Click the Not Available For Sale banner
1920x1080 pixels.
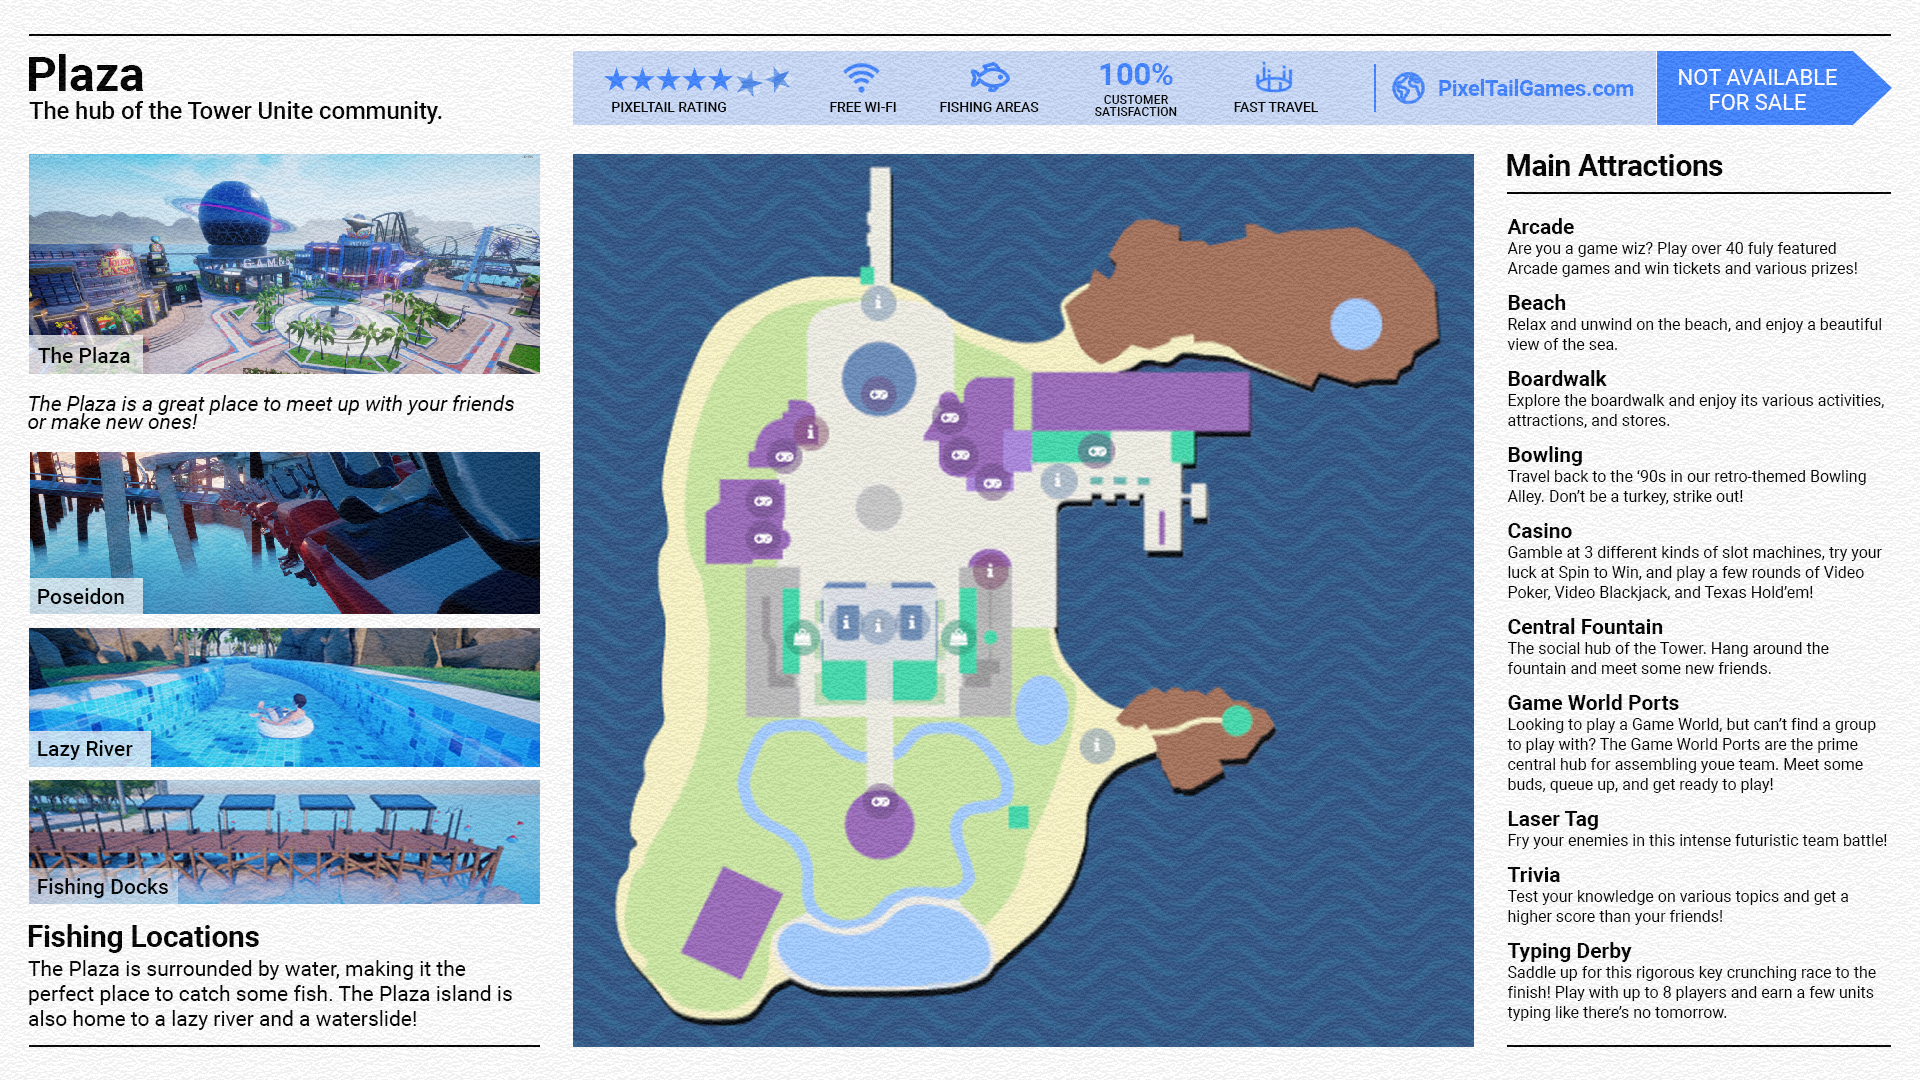(x=1757, y=89)
